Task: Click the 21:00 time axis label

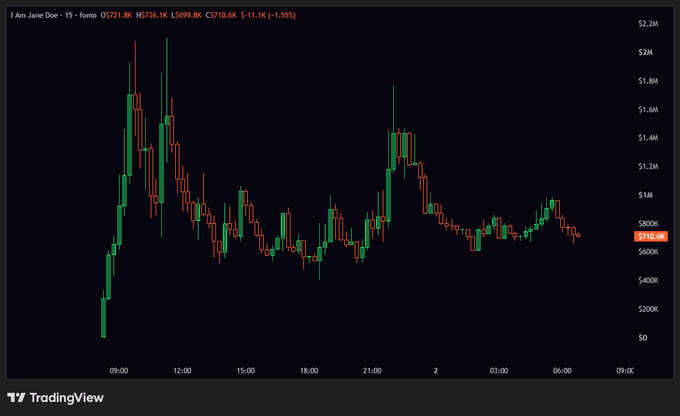Action: pos(372,370)
